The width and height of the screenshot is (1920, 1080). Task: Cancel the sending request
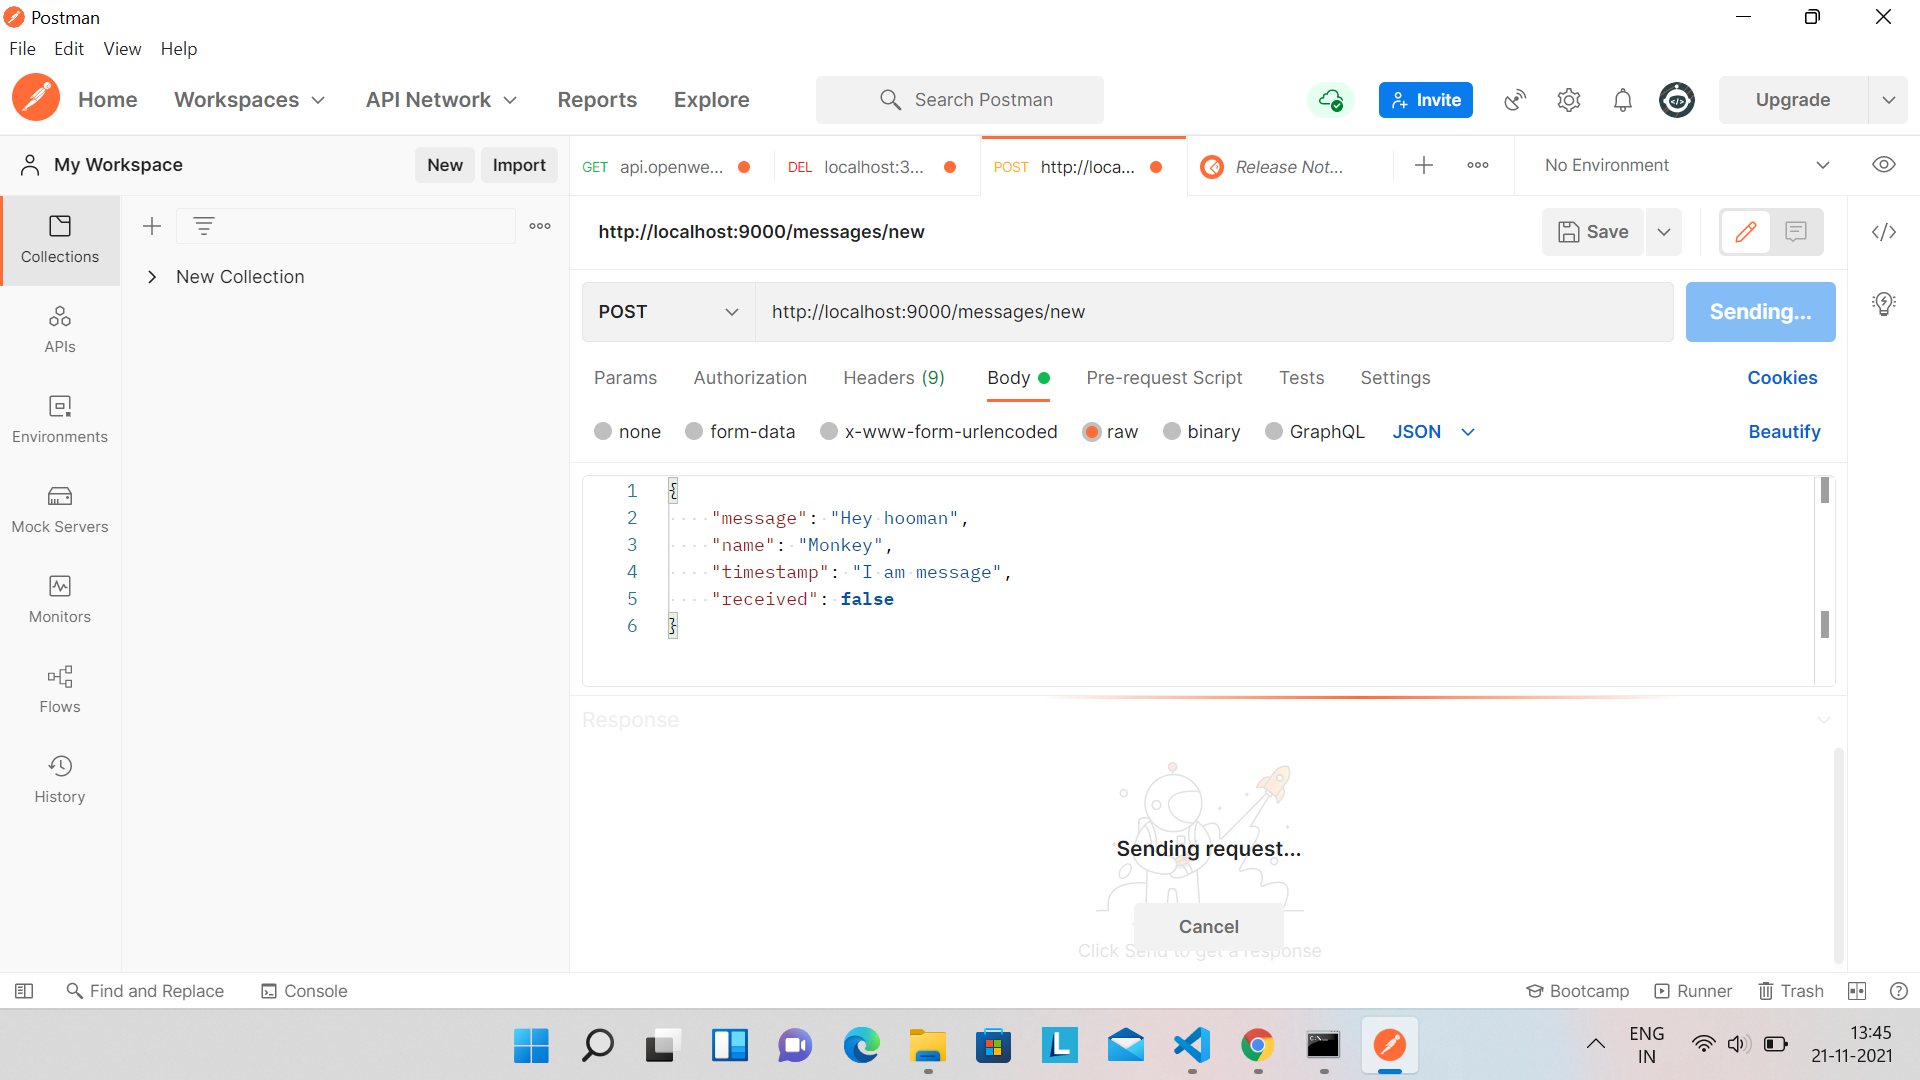(1207, 926)
